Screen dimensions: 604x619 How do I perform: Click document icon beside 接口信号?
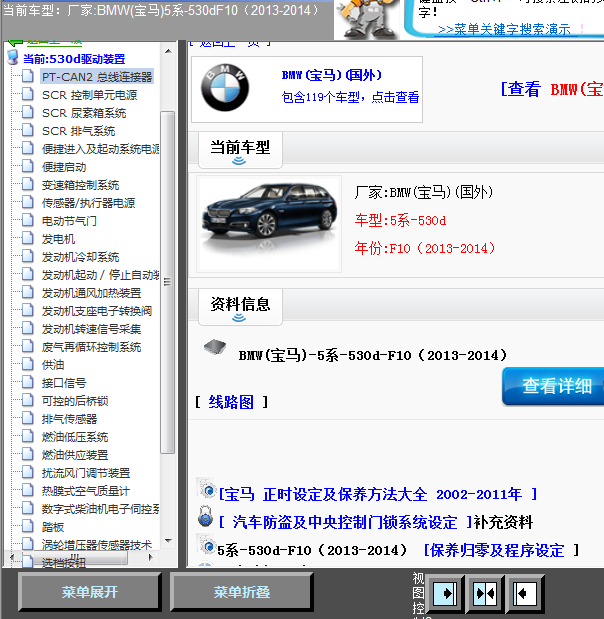click(28, 382)
